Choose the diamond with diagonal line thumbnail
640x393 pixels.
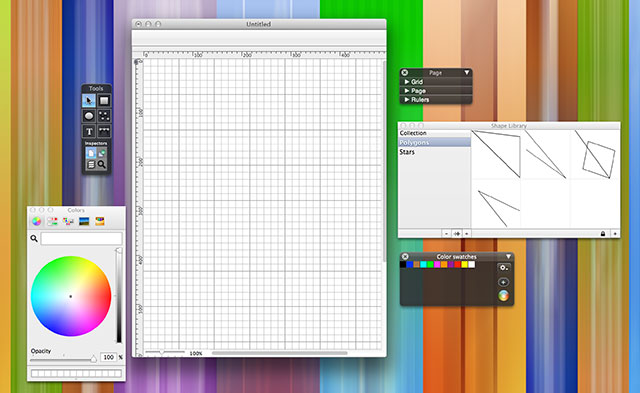595,154
